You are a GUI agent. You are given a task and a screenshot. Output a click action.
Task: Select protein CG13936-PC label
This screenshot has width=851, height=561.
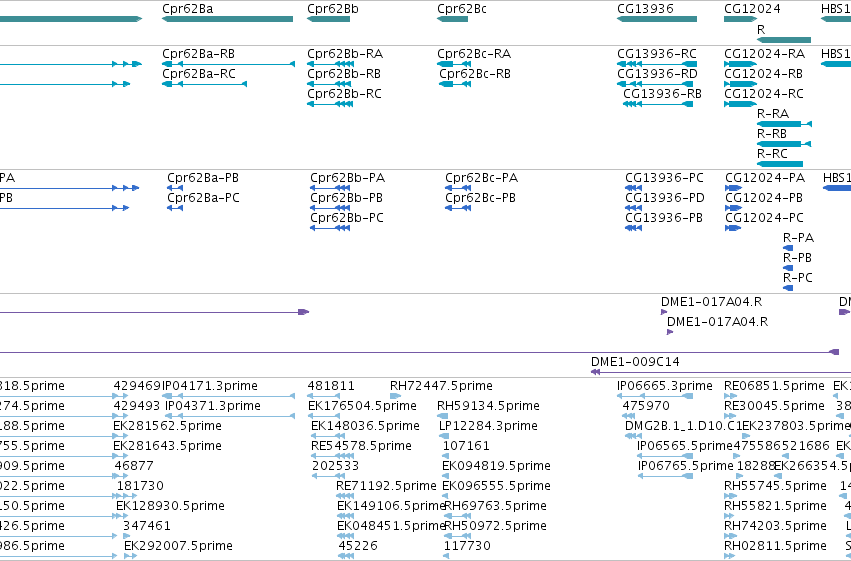pyautogui.click(x=664, y=178)
